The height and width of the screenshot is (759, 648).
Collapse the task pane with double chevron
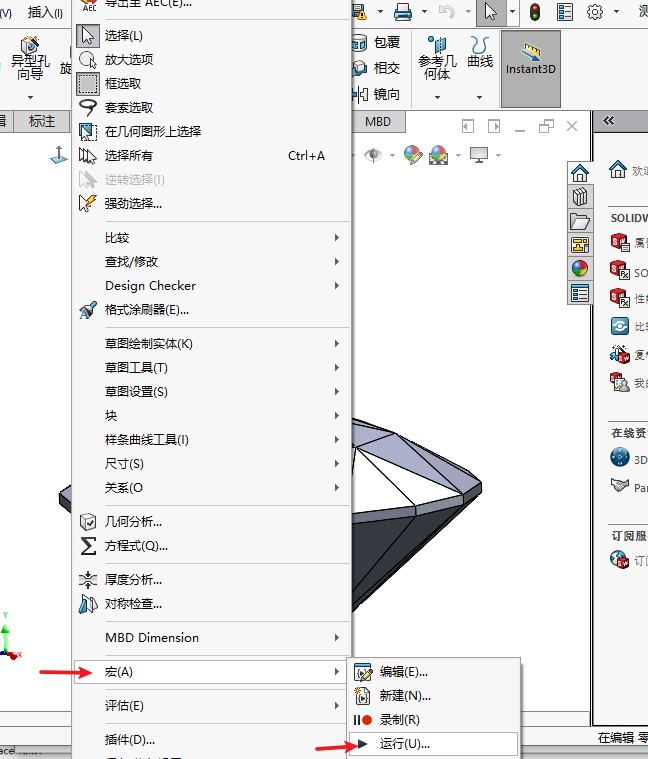(x=608, y=121)
